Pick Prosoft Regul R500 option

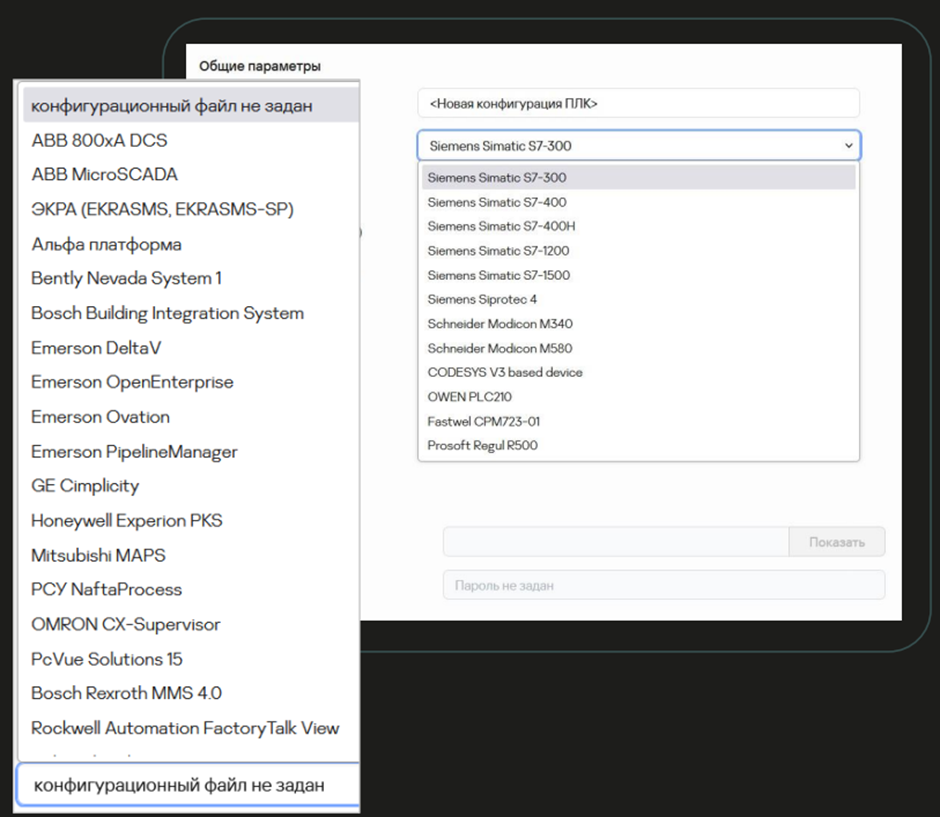click(x=482, y=445)
